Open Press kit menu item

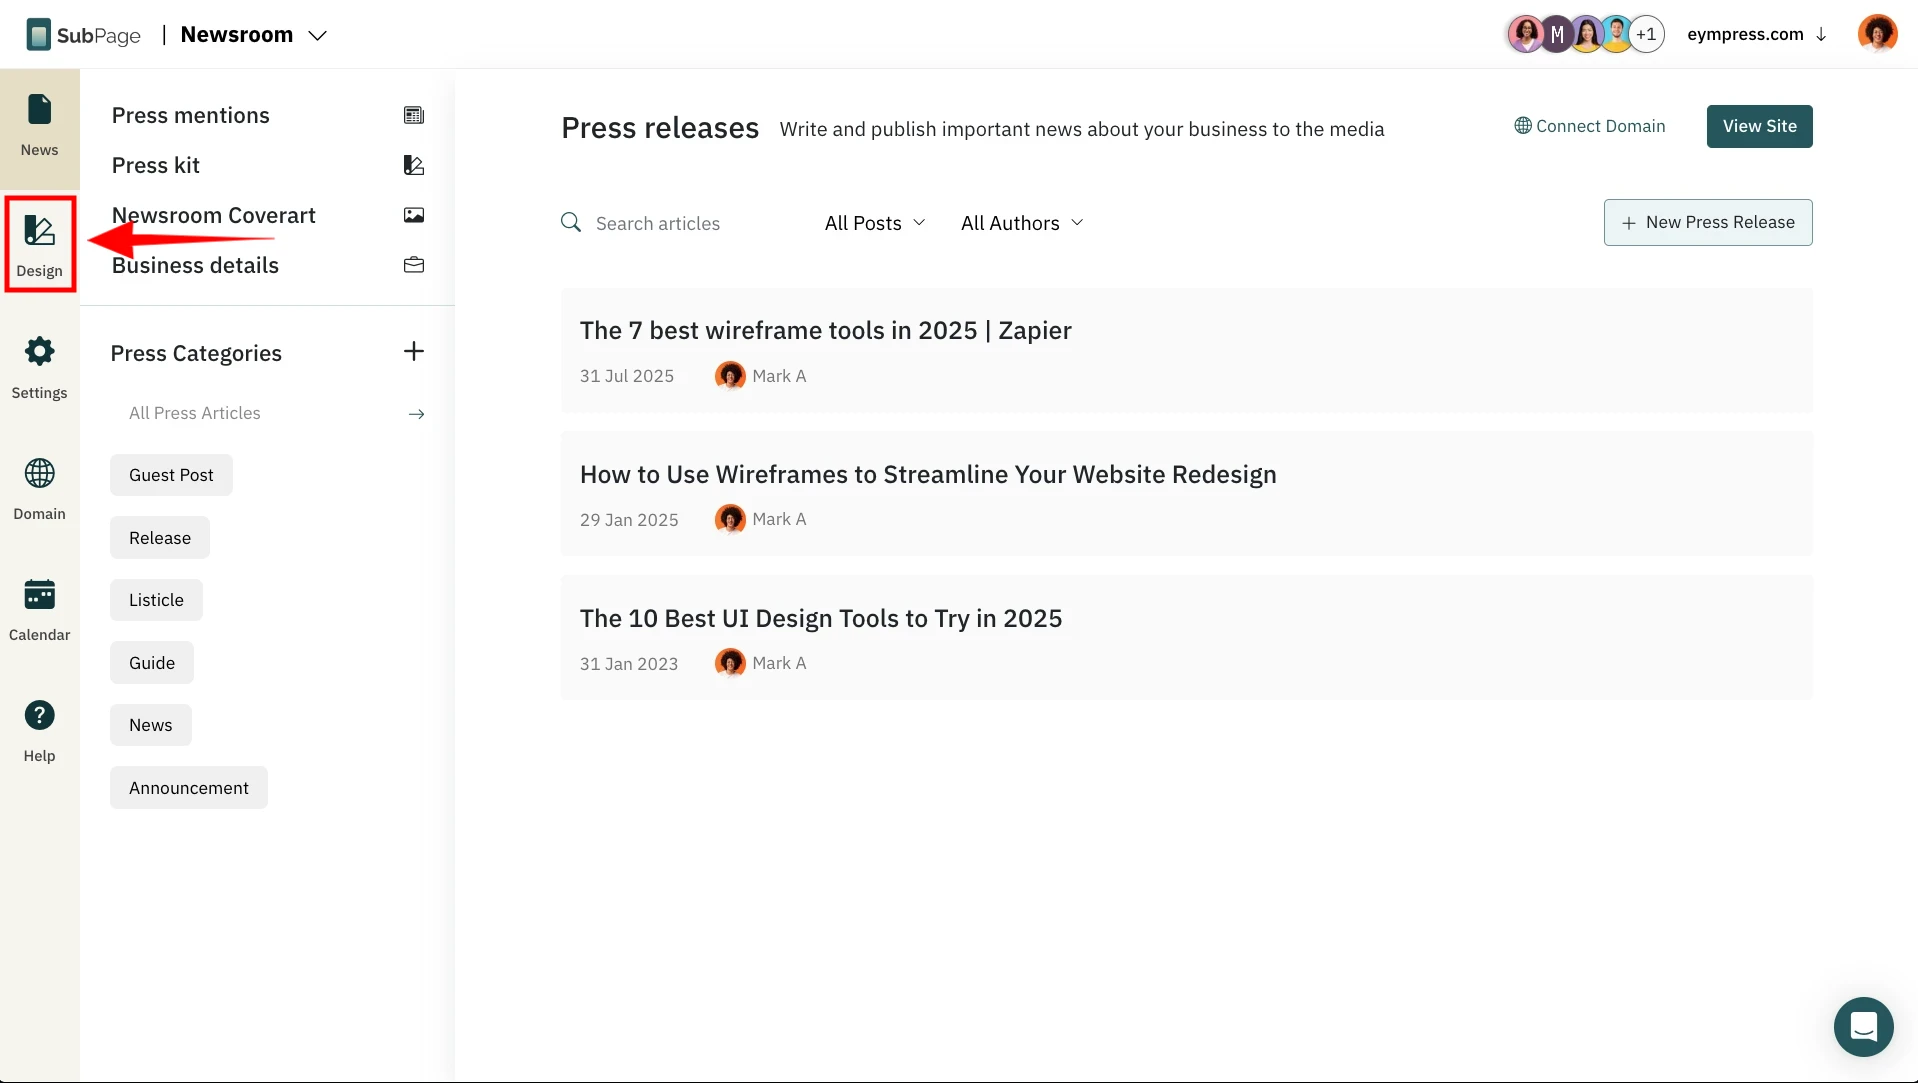click(156, 165)
